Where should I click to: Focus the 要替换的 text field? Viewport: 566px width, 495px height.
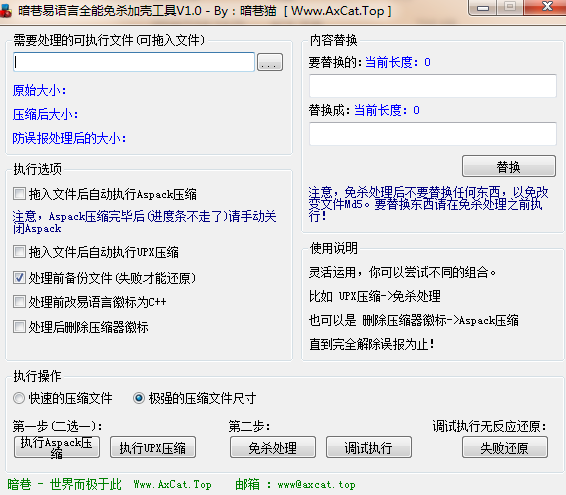433,86
